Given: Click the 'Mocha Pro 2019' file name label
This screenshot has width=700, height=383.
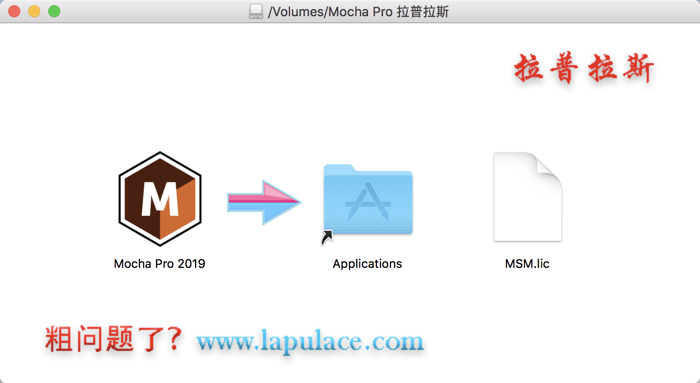Looking at the screenshot, I should pyautogui.click(x=159, y=264).
